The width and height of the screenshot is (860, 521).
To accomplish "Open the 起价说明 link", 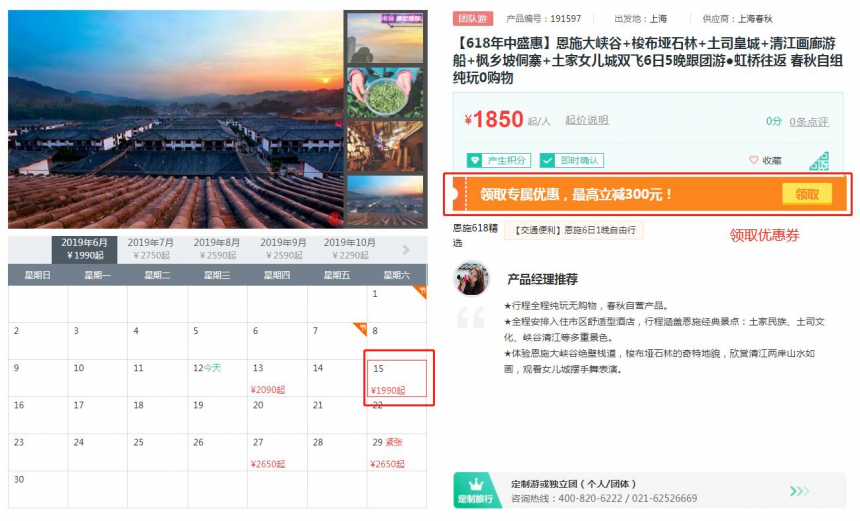I will coord(587,120).
